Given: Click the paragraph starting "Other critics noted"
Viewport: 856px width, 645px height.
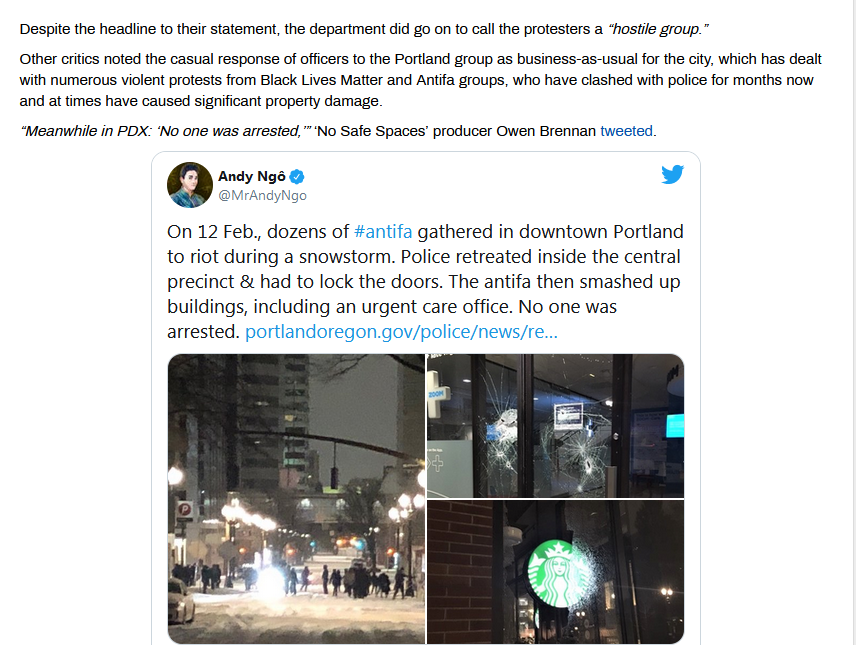Looking at the screenshot, I should pyautogui.click(x=420, y=80).
